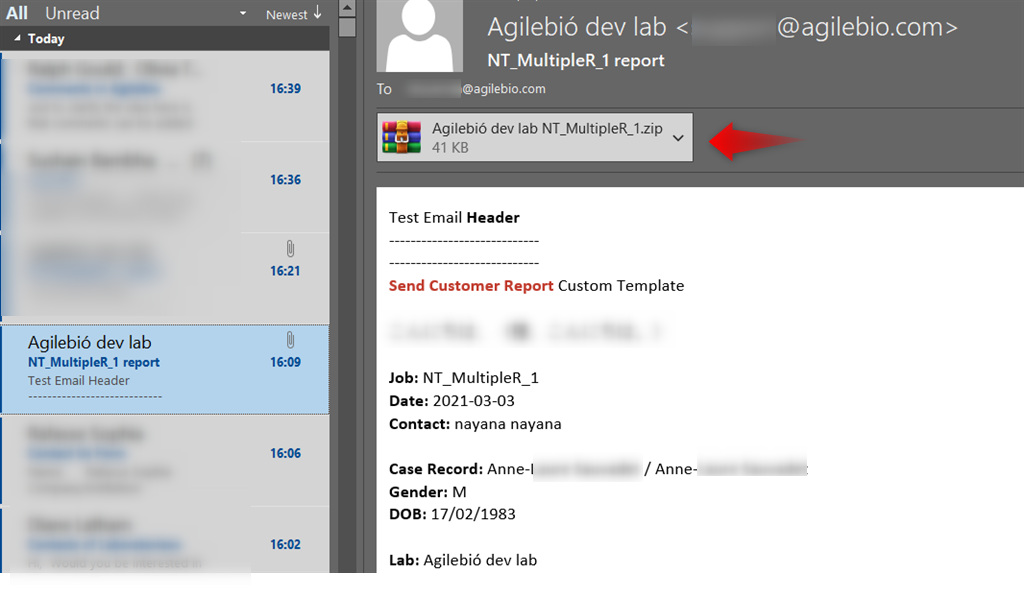Click the sender name Agilebió dev lab in header

(577, 27)
